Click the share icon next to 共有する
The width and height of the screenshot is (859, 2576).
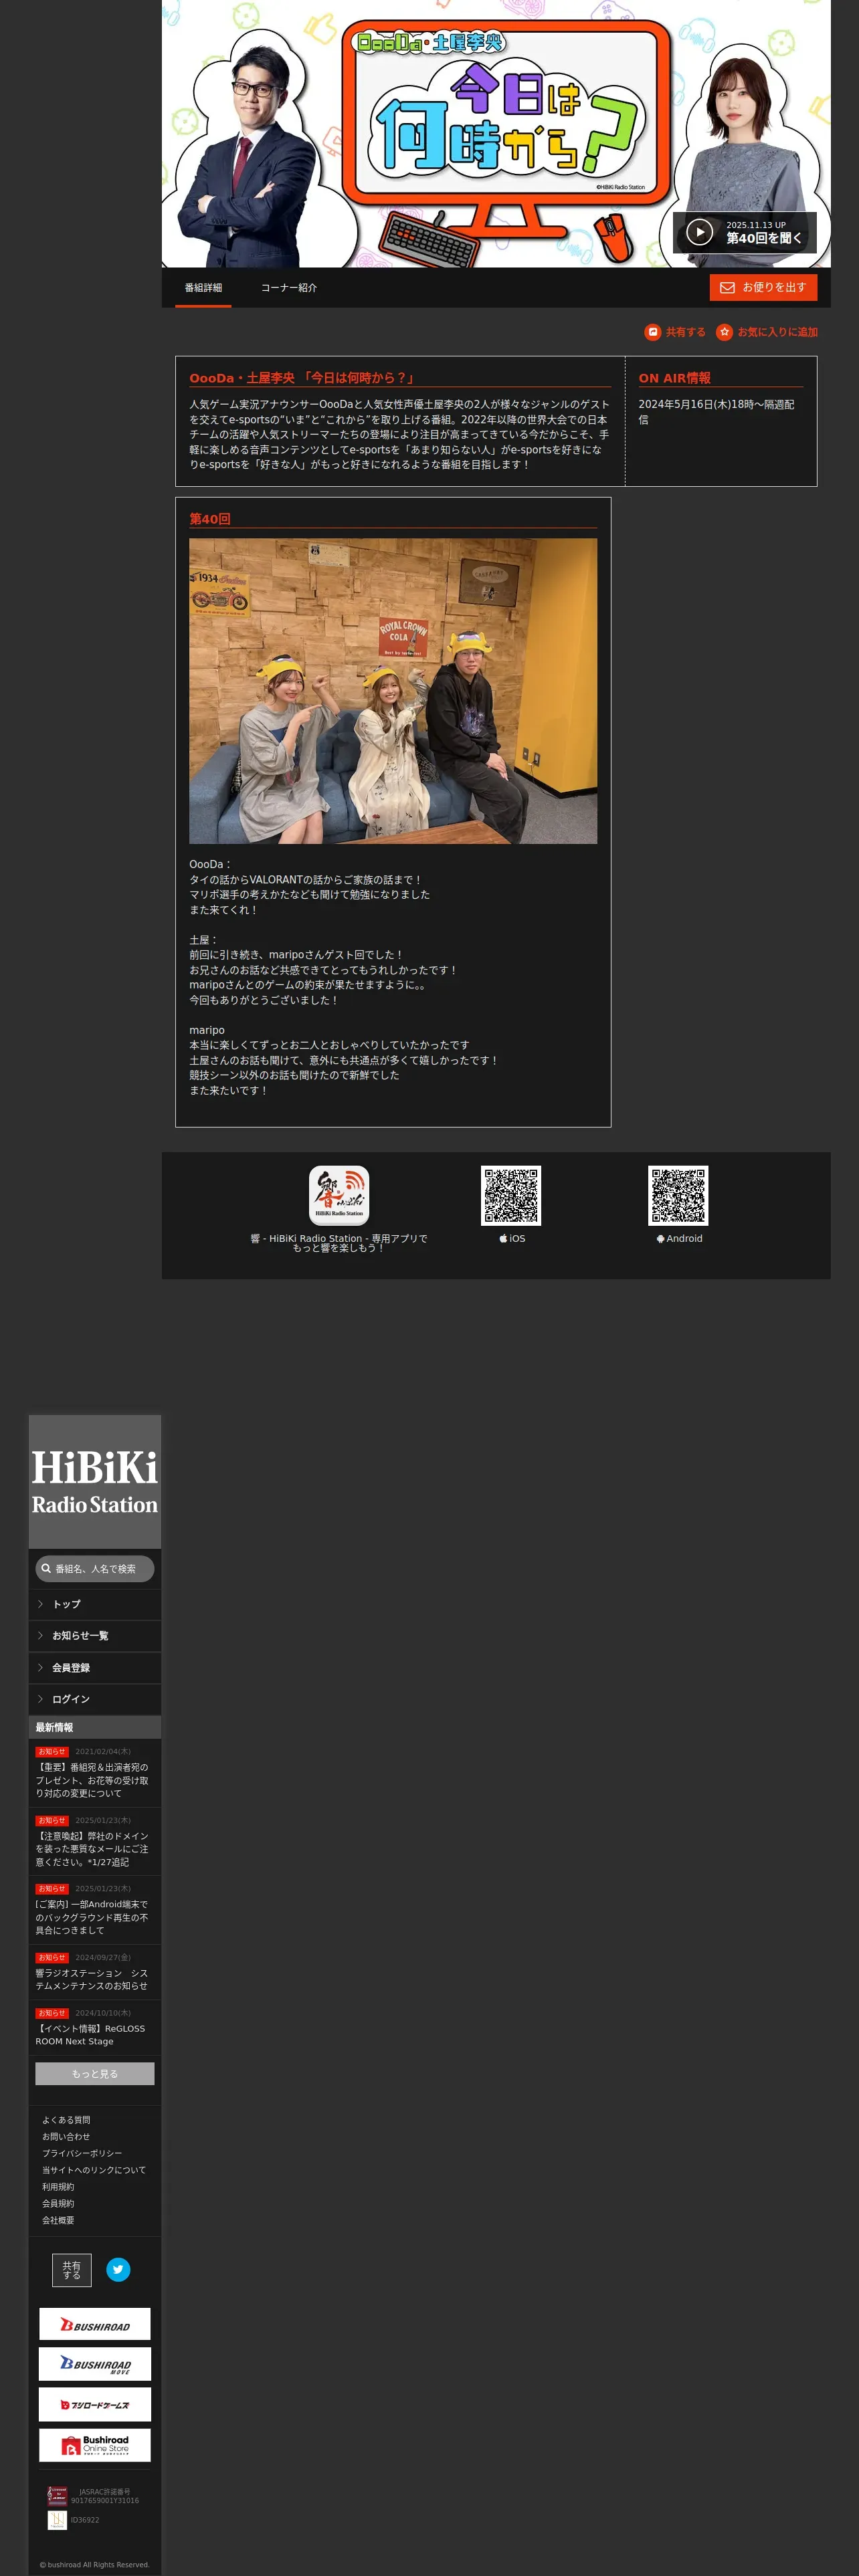pyautogui.click(x=653, y=332)
